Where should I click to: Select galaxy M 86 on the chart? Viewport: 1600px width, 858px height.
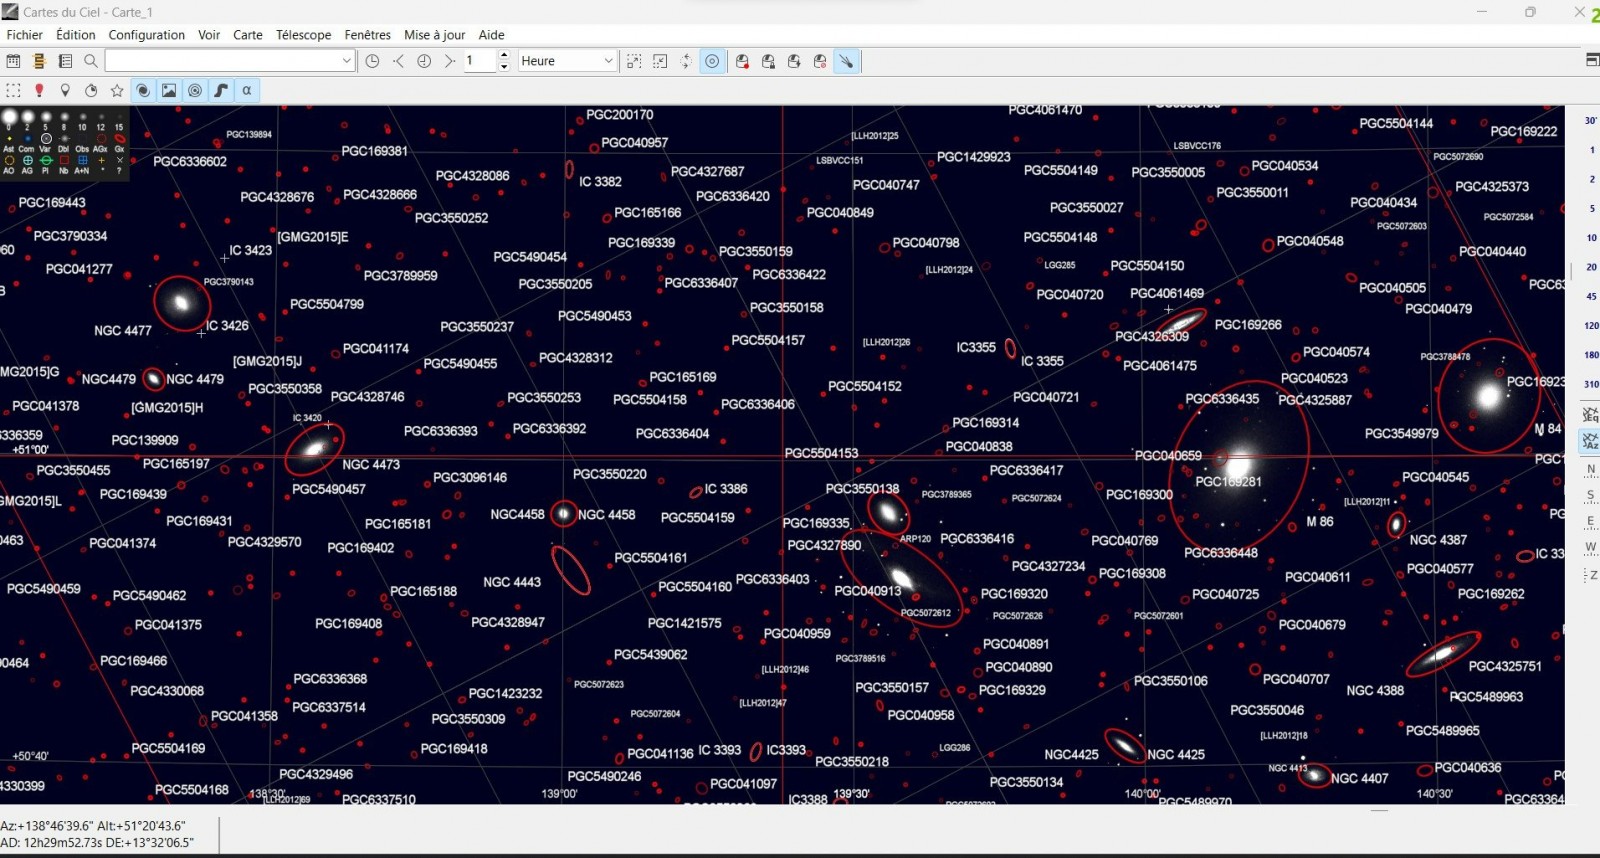click(1238, 466)
